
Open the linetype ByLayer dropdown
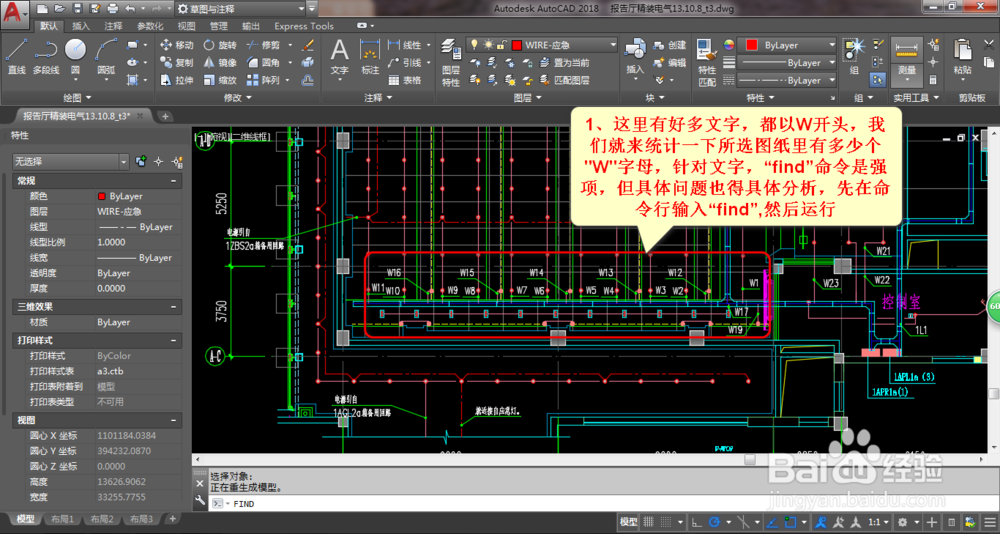(787, 80)
